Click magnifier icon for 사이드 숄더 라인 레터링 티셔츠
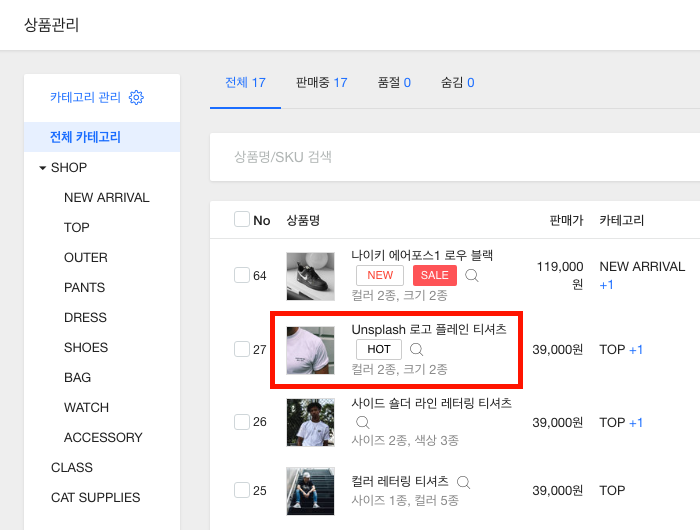The height and width of the screenshot is (530, 700). pos(362,422)
